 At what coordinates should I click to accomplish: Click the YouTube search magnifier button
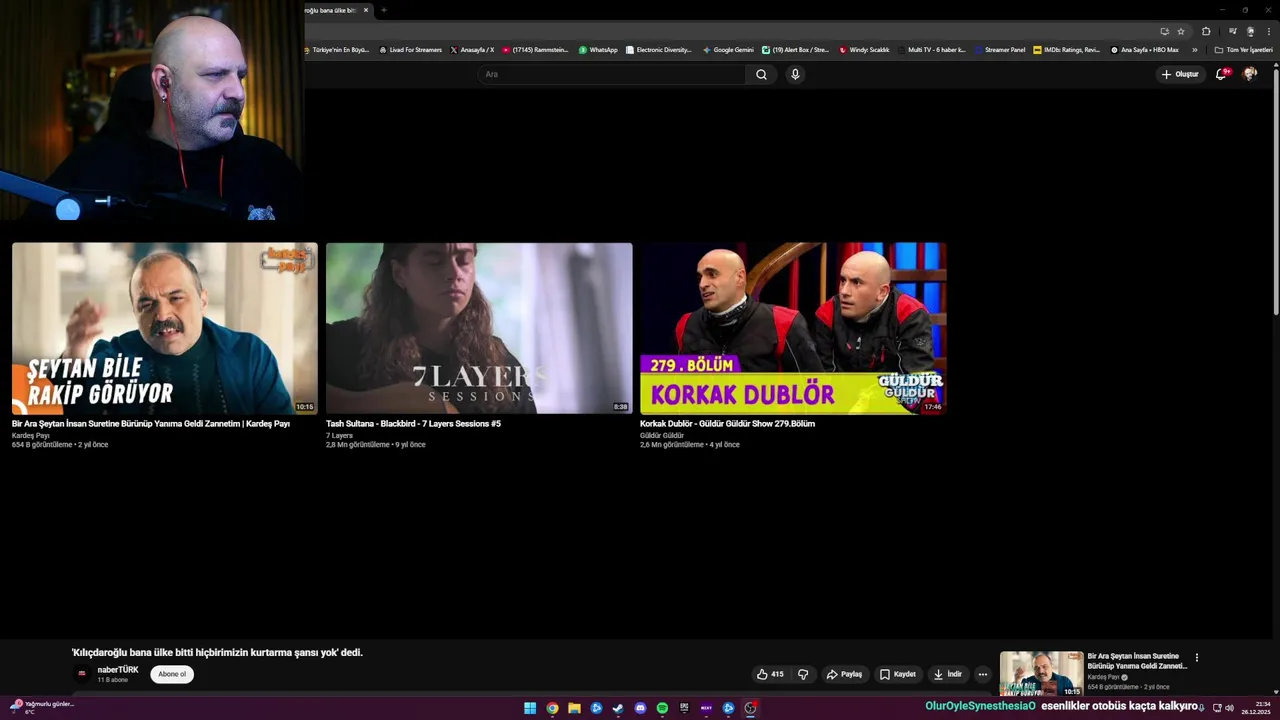[x=761, y=74]
